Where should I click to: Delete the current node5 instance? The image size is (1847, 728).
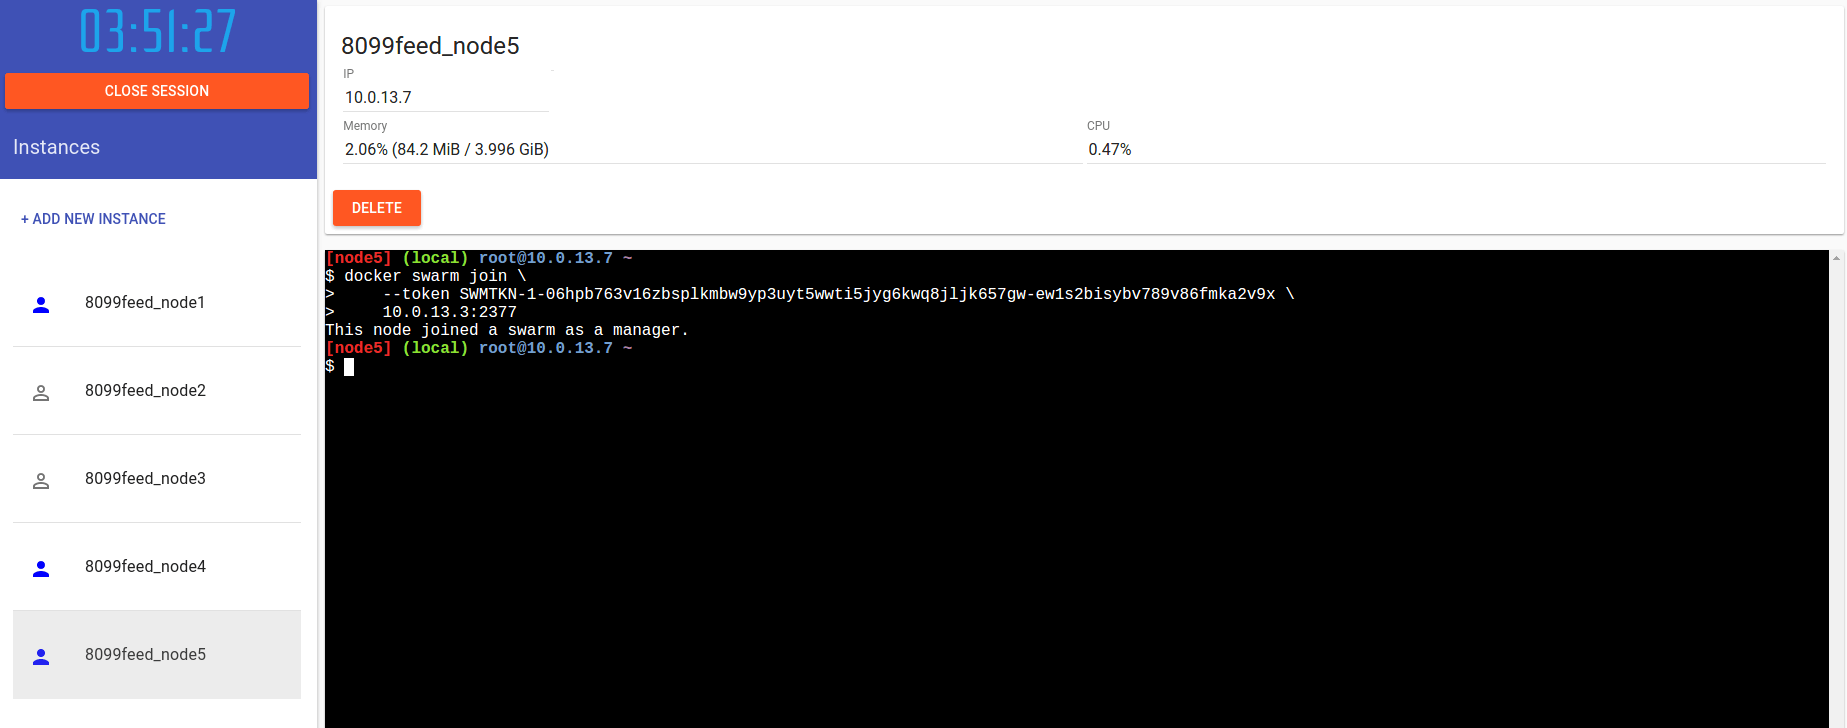(x=377, y=208)
